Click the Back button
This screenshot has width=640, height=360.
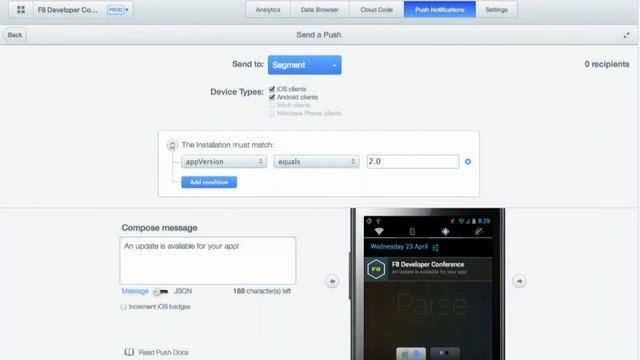(15, 35)
